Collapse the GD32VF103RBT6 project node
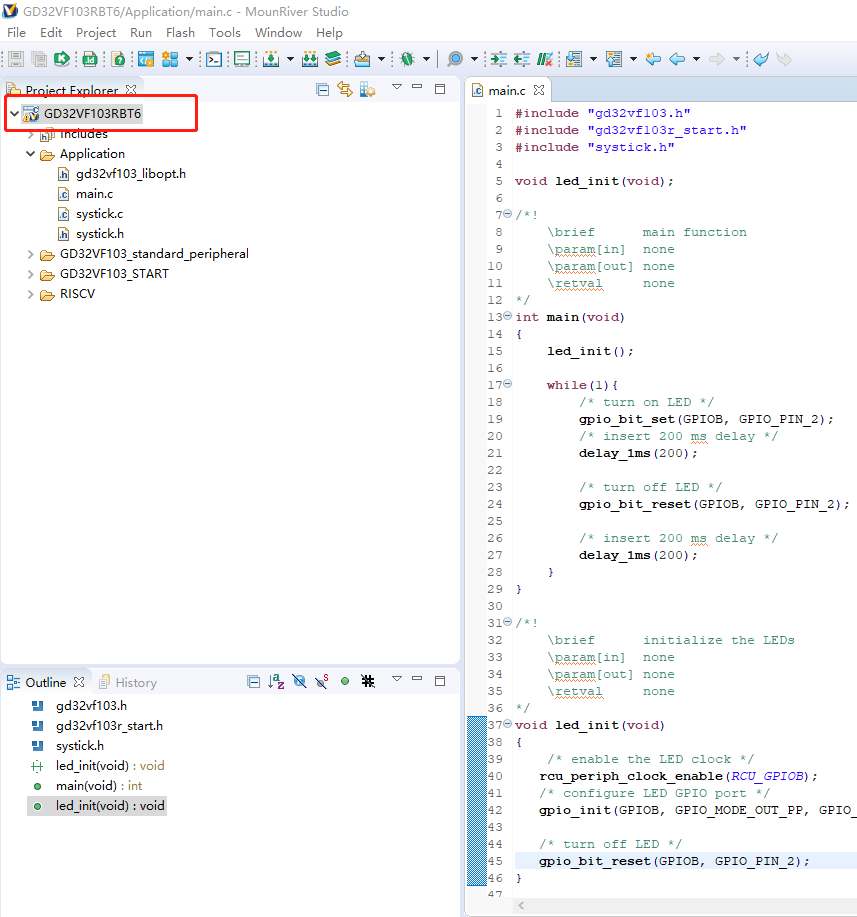The image size is (857, 917). pos(15,113)
